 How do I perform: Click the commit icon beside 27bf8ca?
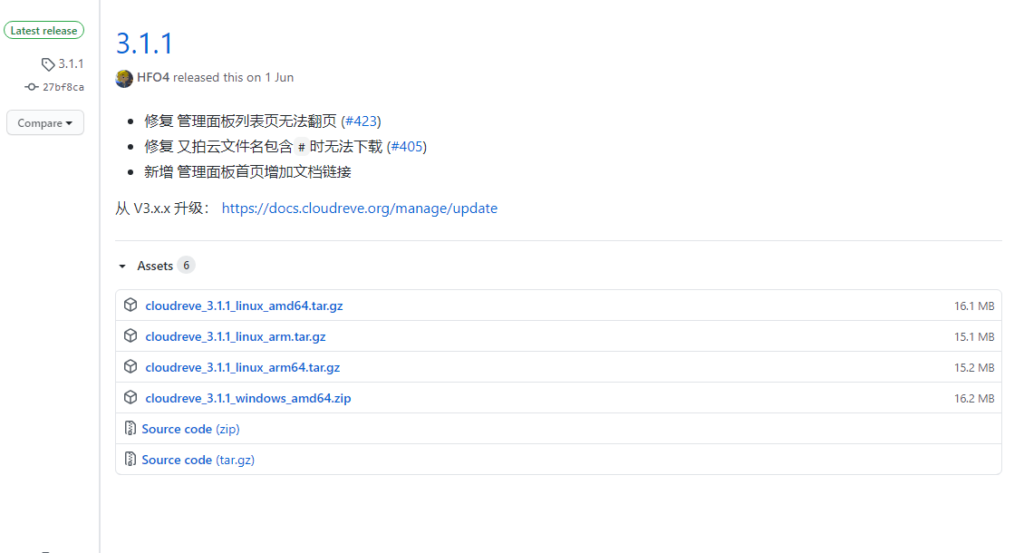coord(31,87)
